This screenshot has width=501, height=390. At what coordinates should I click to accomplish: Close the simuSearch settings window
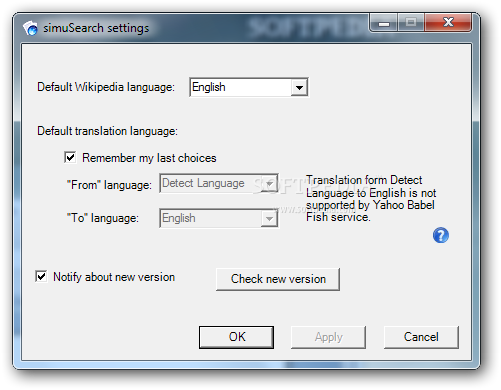pyautogui.click(x=448, y=23)
